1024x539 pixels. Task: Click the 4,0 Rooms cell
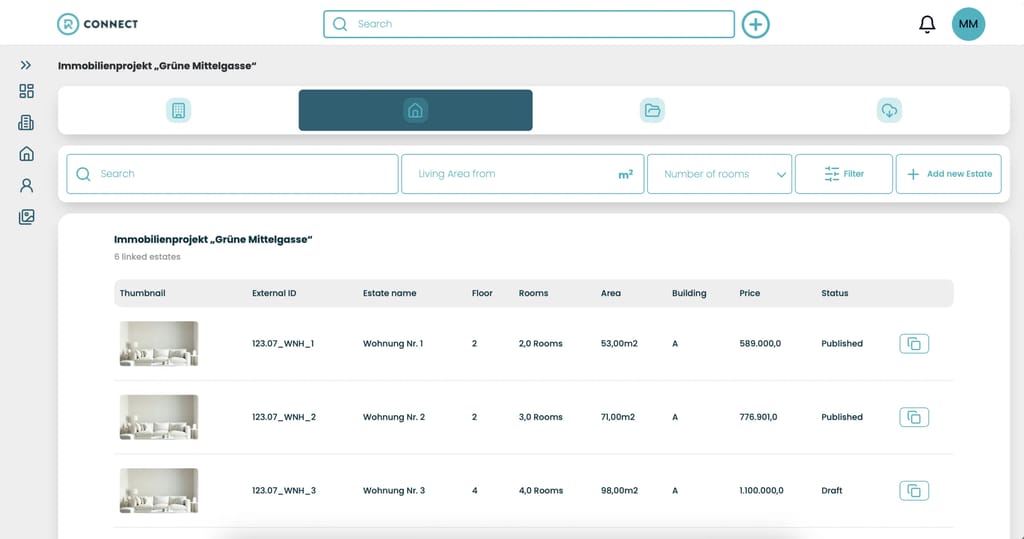point(541,491)
